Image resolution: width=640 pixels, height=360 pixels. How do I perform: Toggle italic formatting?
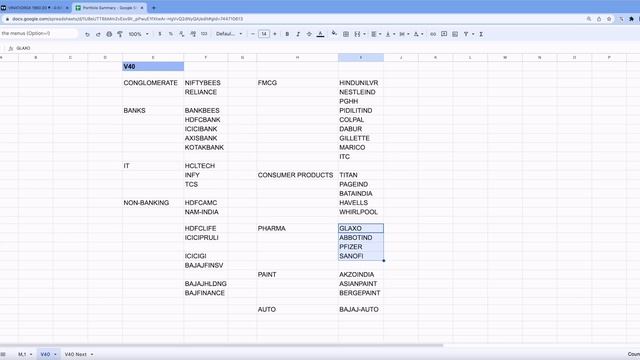pos(298,34)
